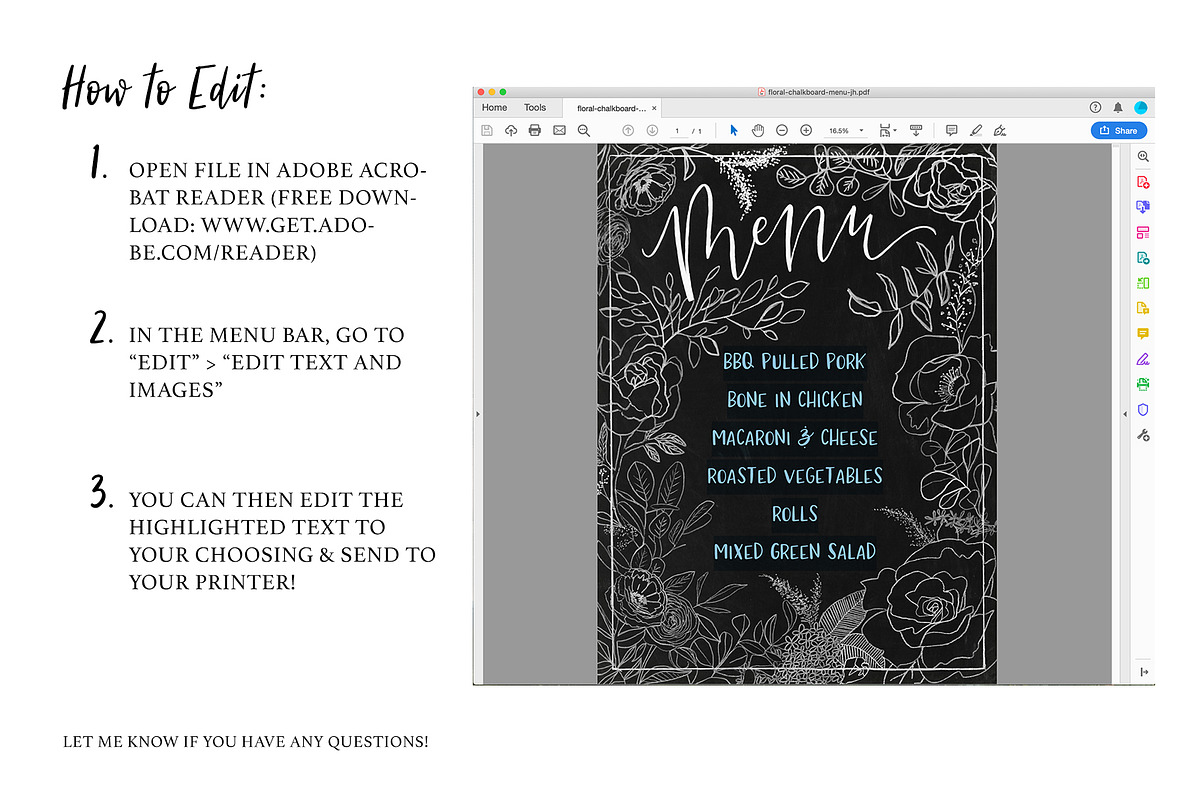Image resolution: width=1200 pixels, height=800 pixels.
Task: Open the Help question mark icon
Action: (1095, 107)
